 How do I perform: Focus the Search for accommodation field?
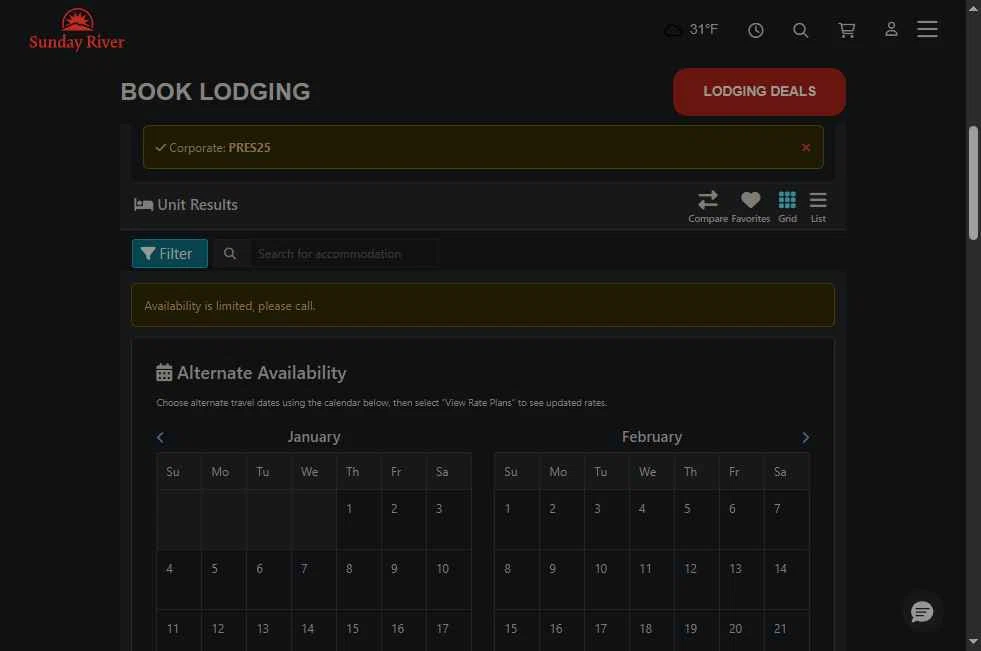pos(344,254)
